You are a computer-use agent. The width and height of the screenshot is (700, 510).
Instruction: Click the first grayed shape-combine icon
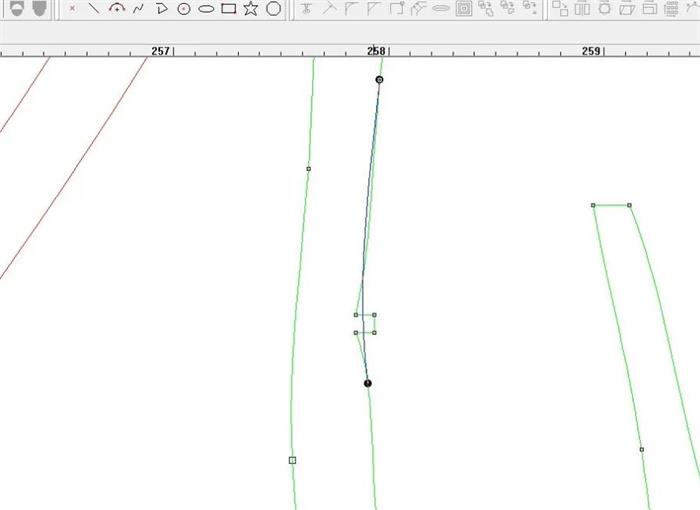pyautogui.click(x=486, y=8)
